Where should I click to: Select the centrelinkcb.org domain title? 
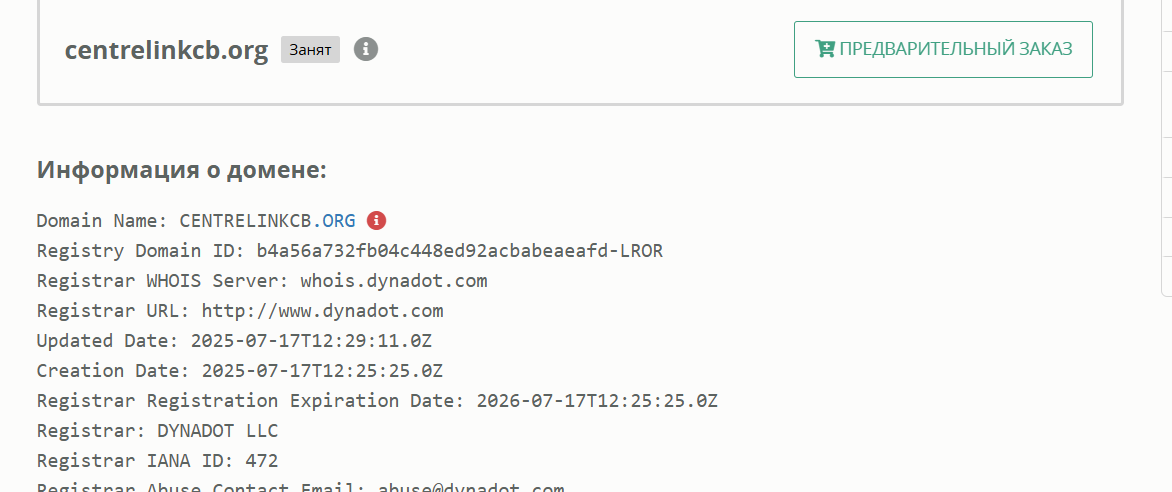tap(166, 51)
